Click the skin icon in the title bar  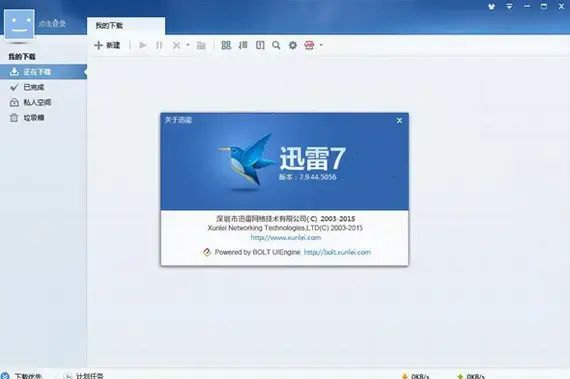click(491, 6)
